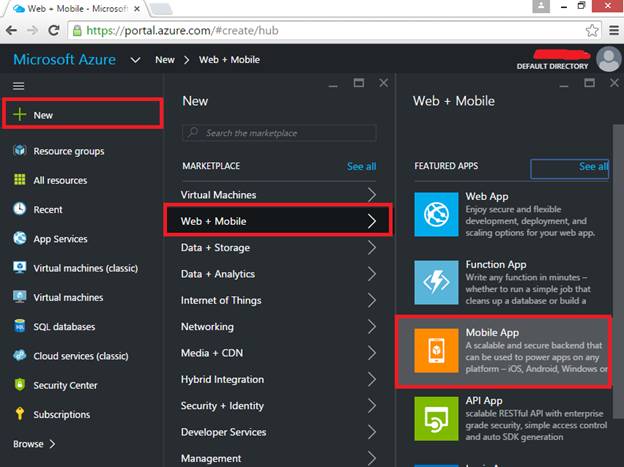This screenshot has height=467, width=624.
Task: Select Web + Mobile marketplace category
Action: pyautogui.click(x=278, y=221)
